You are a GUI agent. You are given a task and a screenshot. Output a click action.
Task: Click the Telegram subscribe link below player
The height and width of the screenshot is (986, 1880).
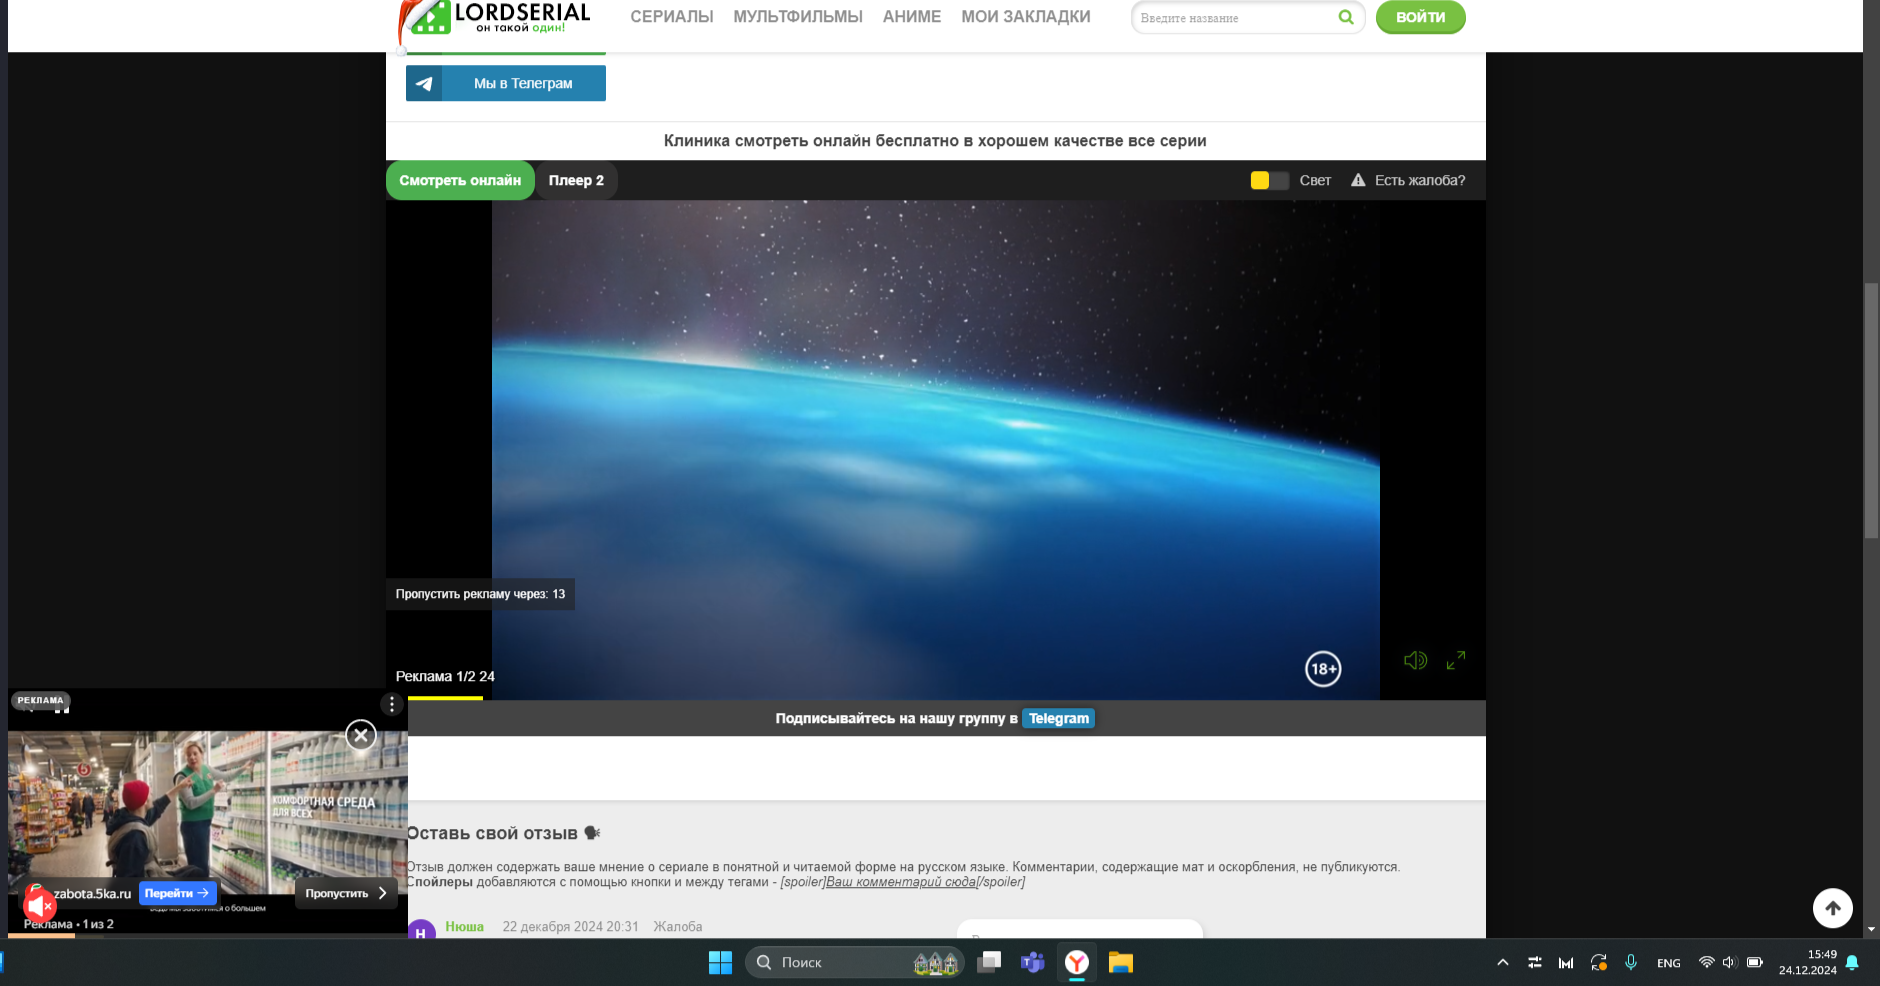click(x=1058, y=718)
